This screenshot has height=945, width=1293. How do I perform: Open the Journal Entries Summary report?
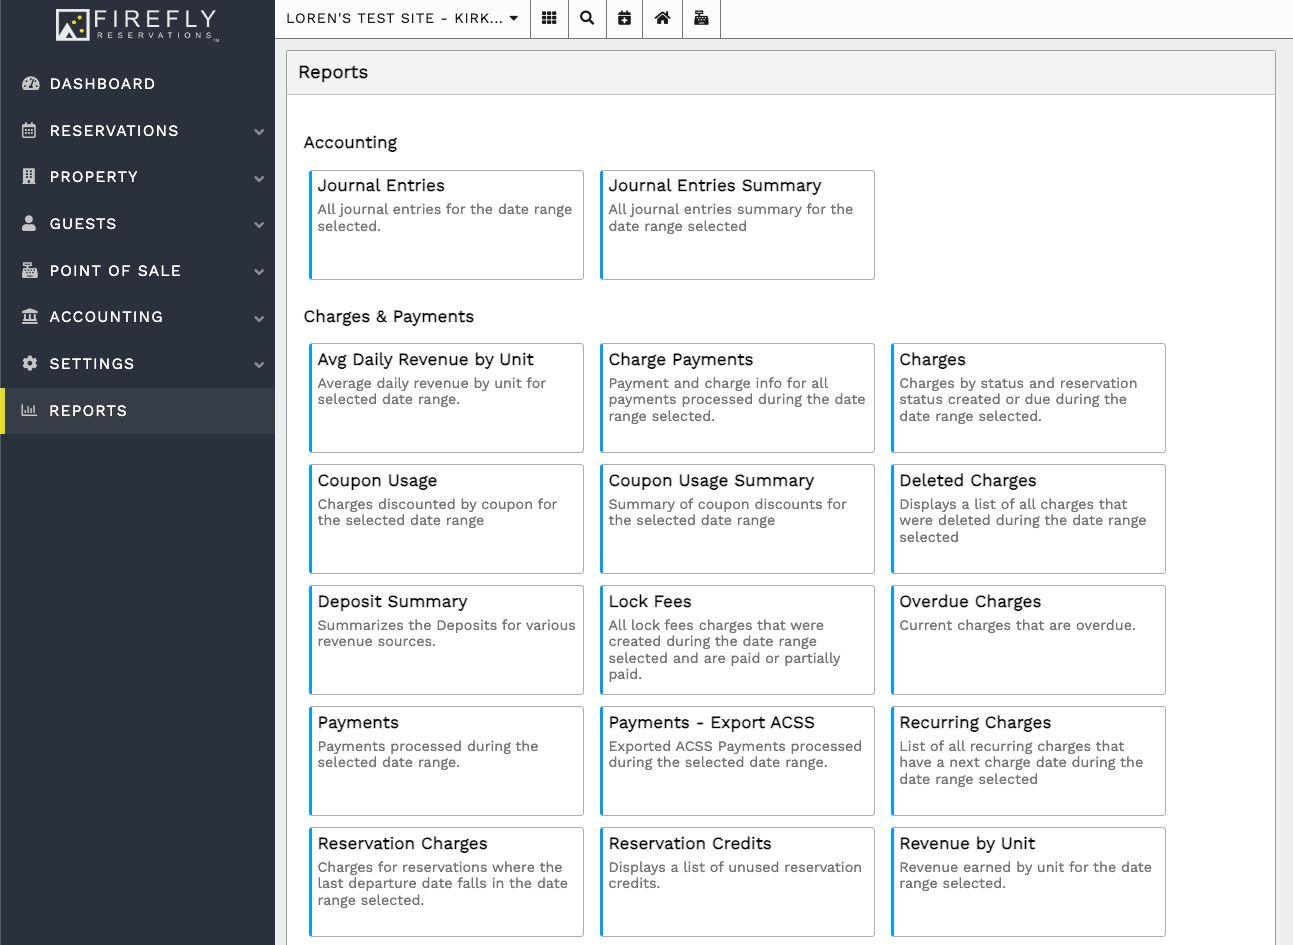click(737, 225)
